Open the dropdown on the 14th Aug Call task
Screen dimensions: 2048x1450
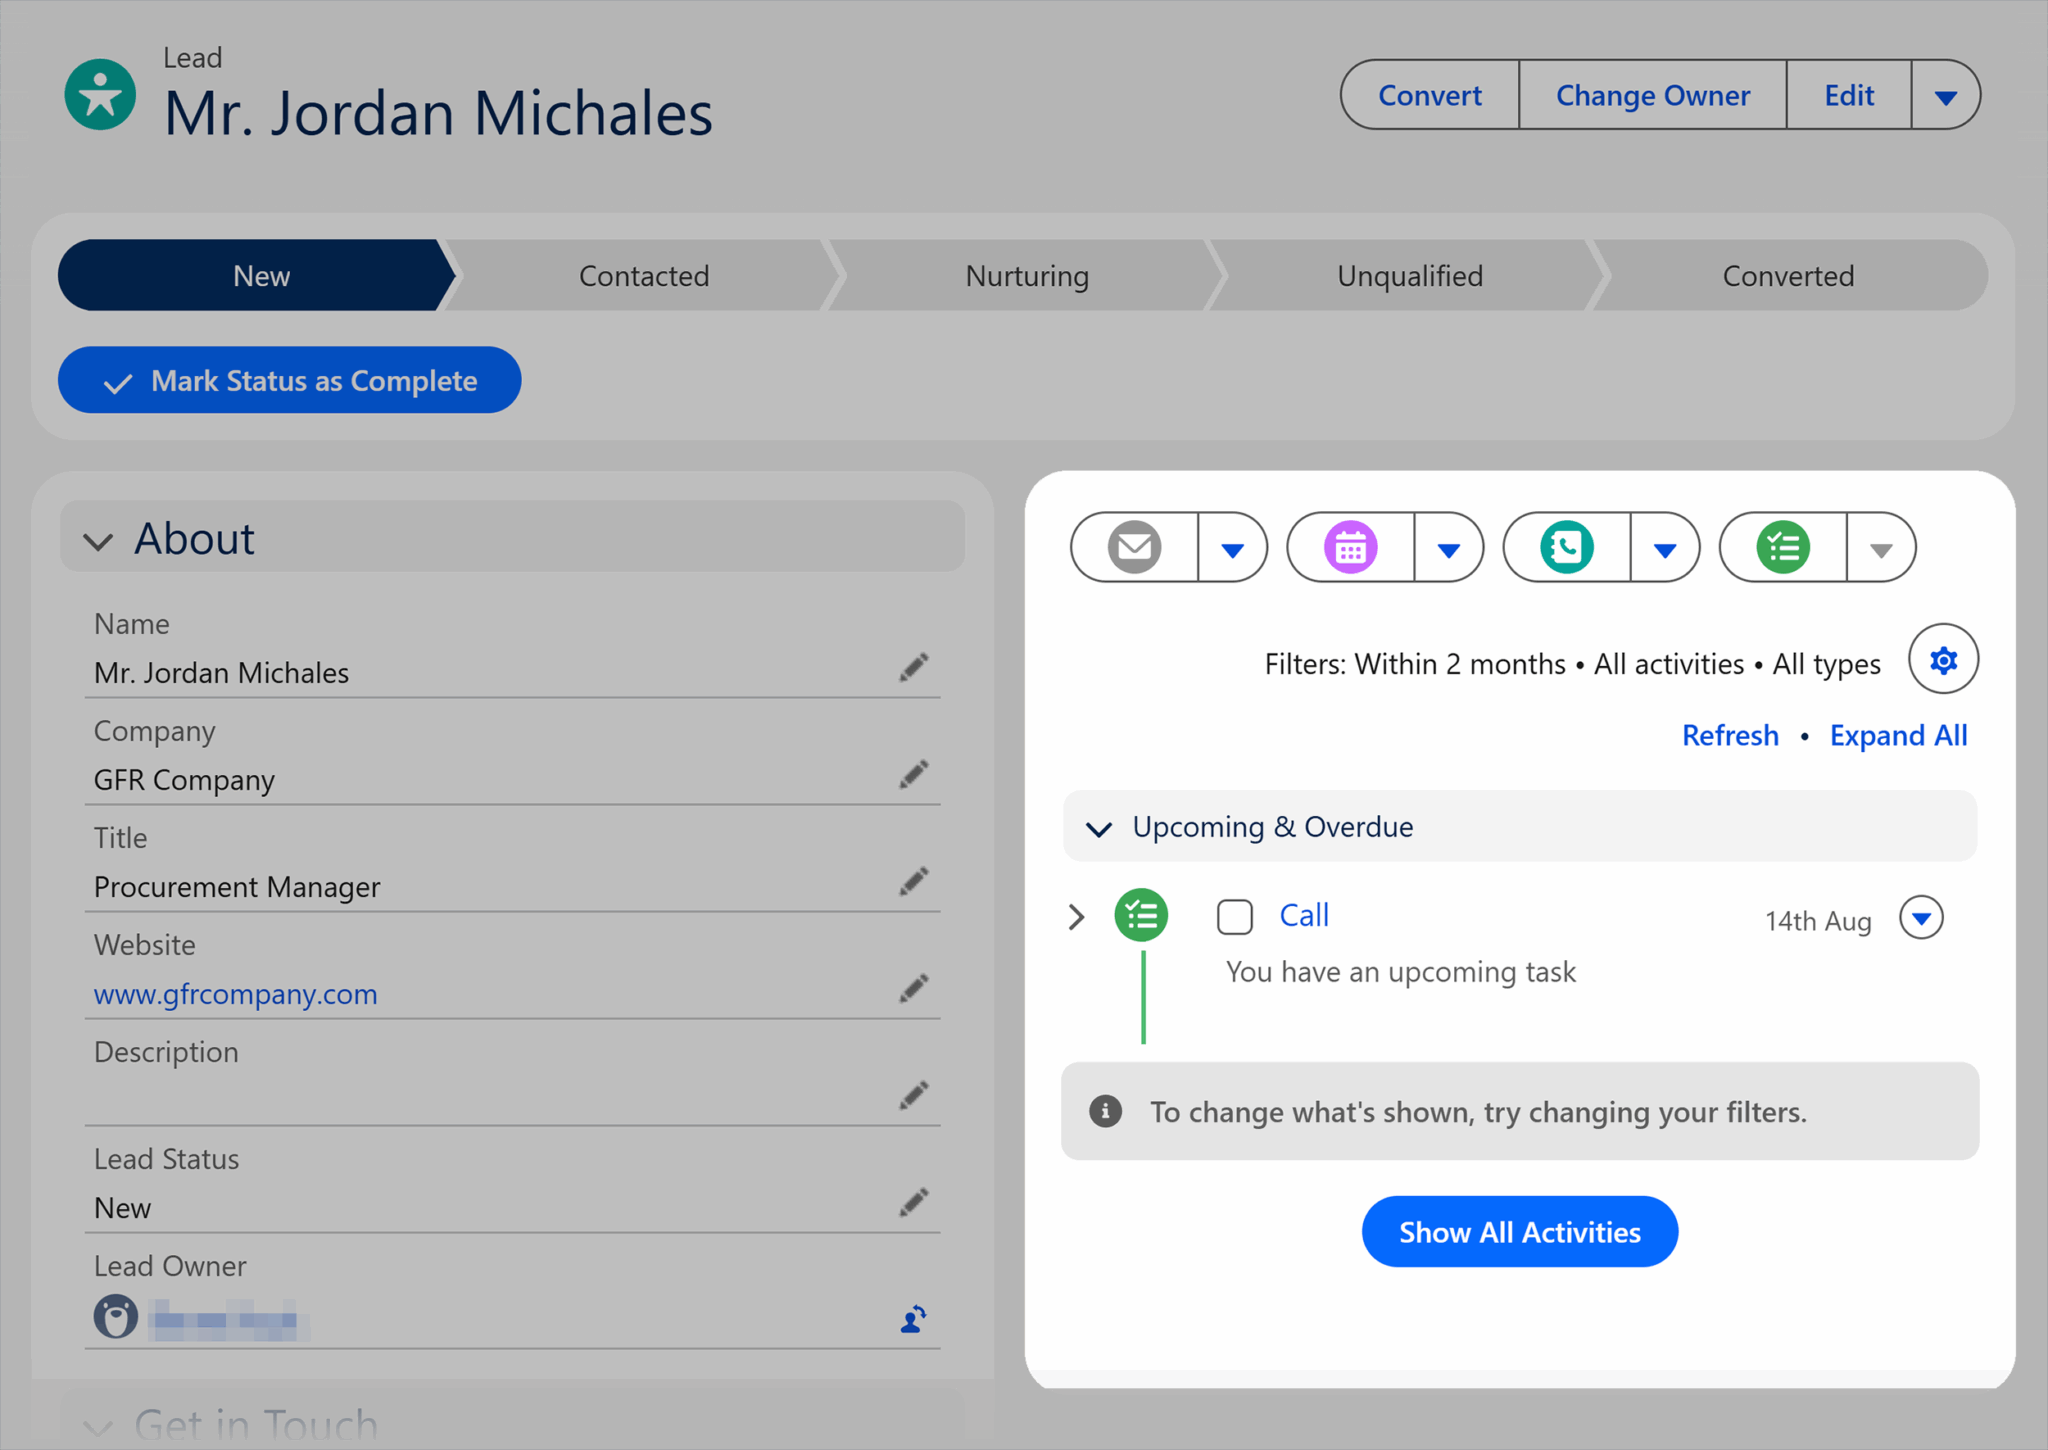1921,917
